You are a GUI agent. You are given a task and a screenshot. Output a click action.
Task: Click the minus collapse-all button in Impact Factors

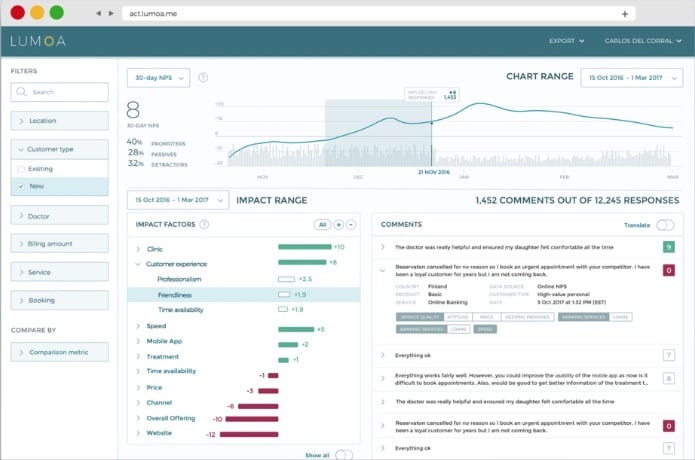point(351,225)
